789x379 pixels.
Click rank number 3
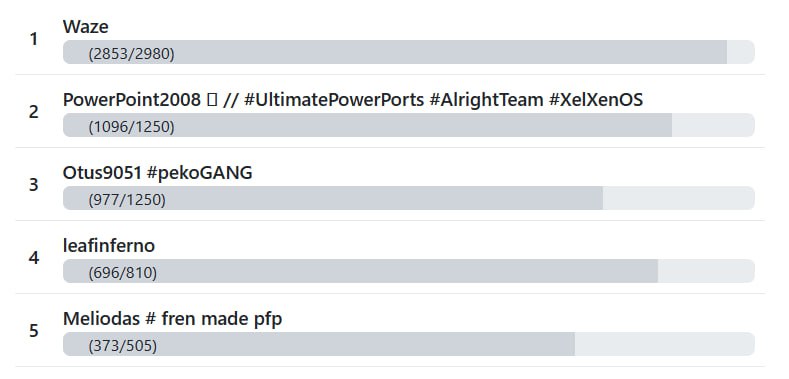[x=34, y=185]
